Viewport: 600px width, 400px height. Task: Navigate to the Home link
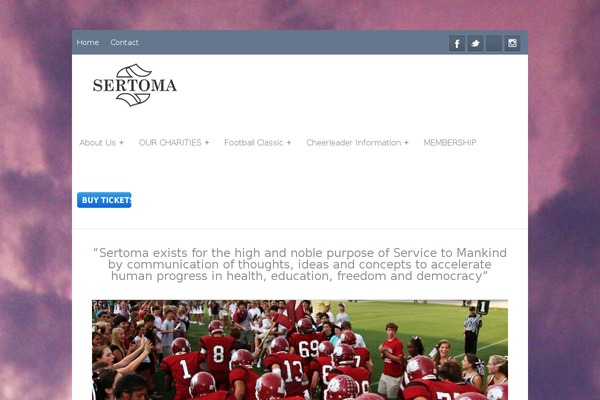[88, 42]
